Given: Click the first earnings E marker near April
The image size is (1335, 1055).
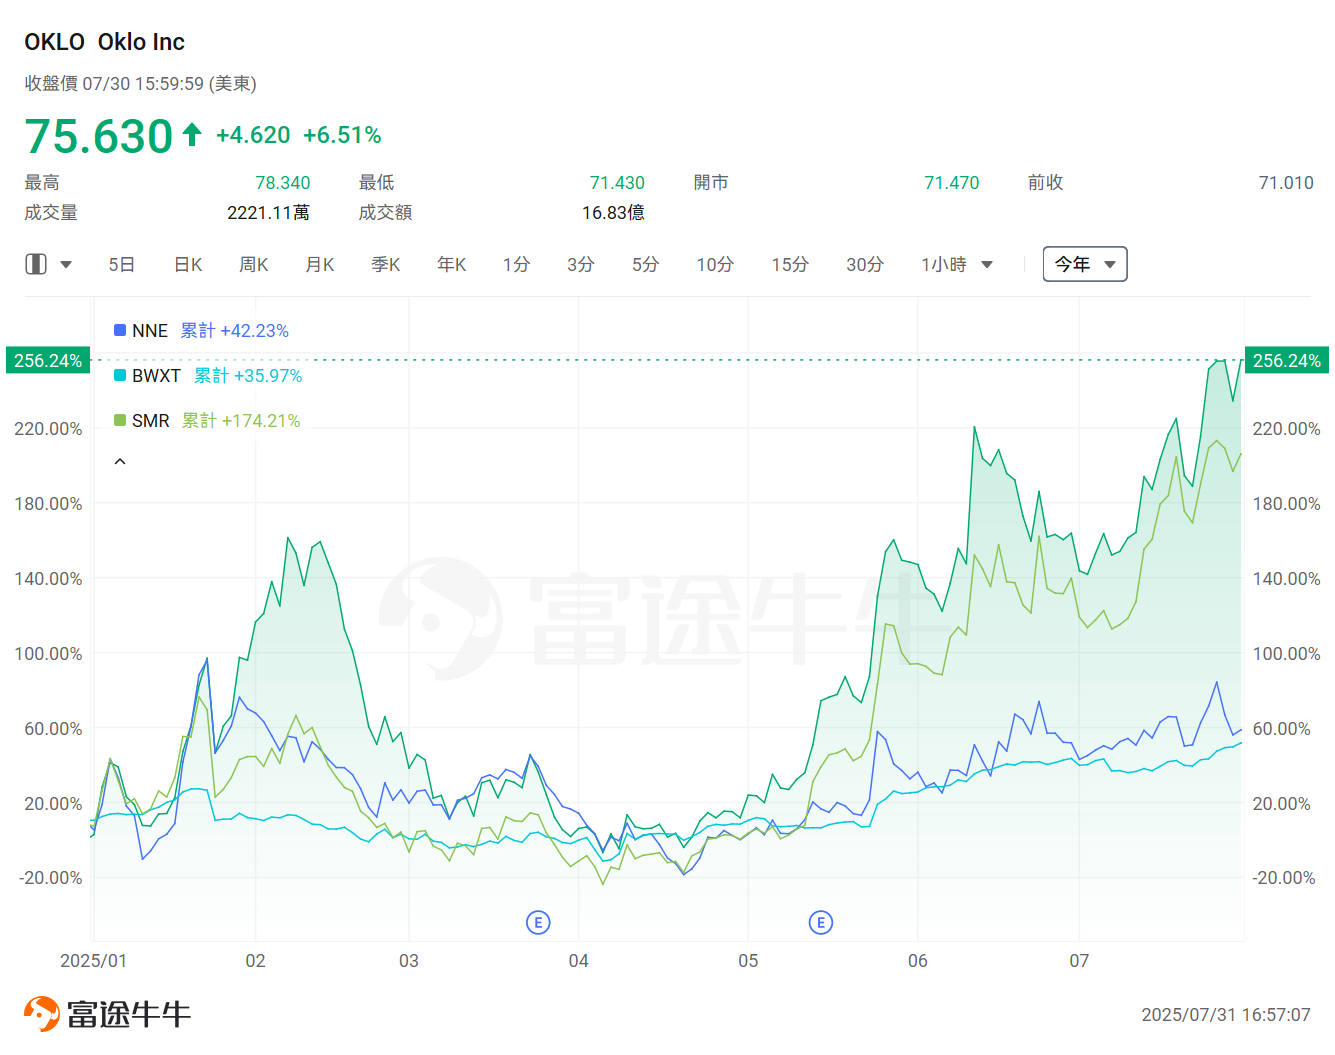Looking at the screenshot, I should [x=538, y=922].
